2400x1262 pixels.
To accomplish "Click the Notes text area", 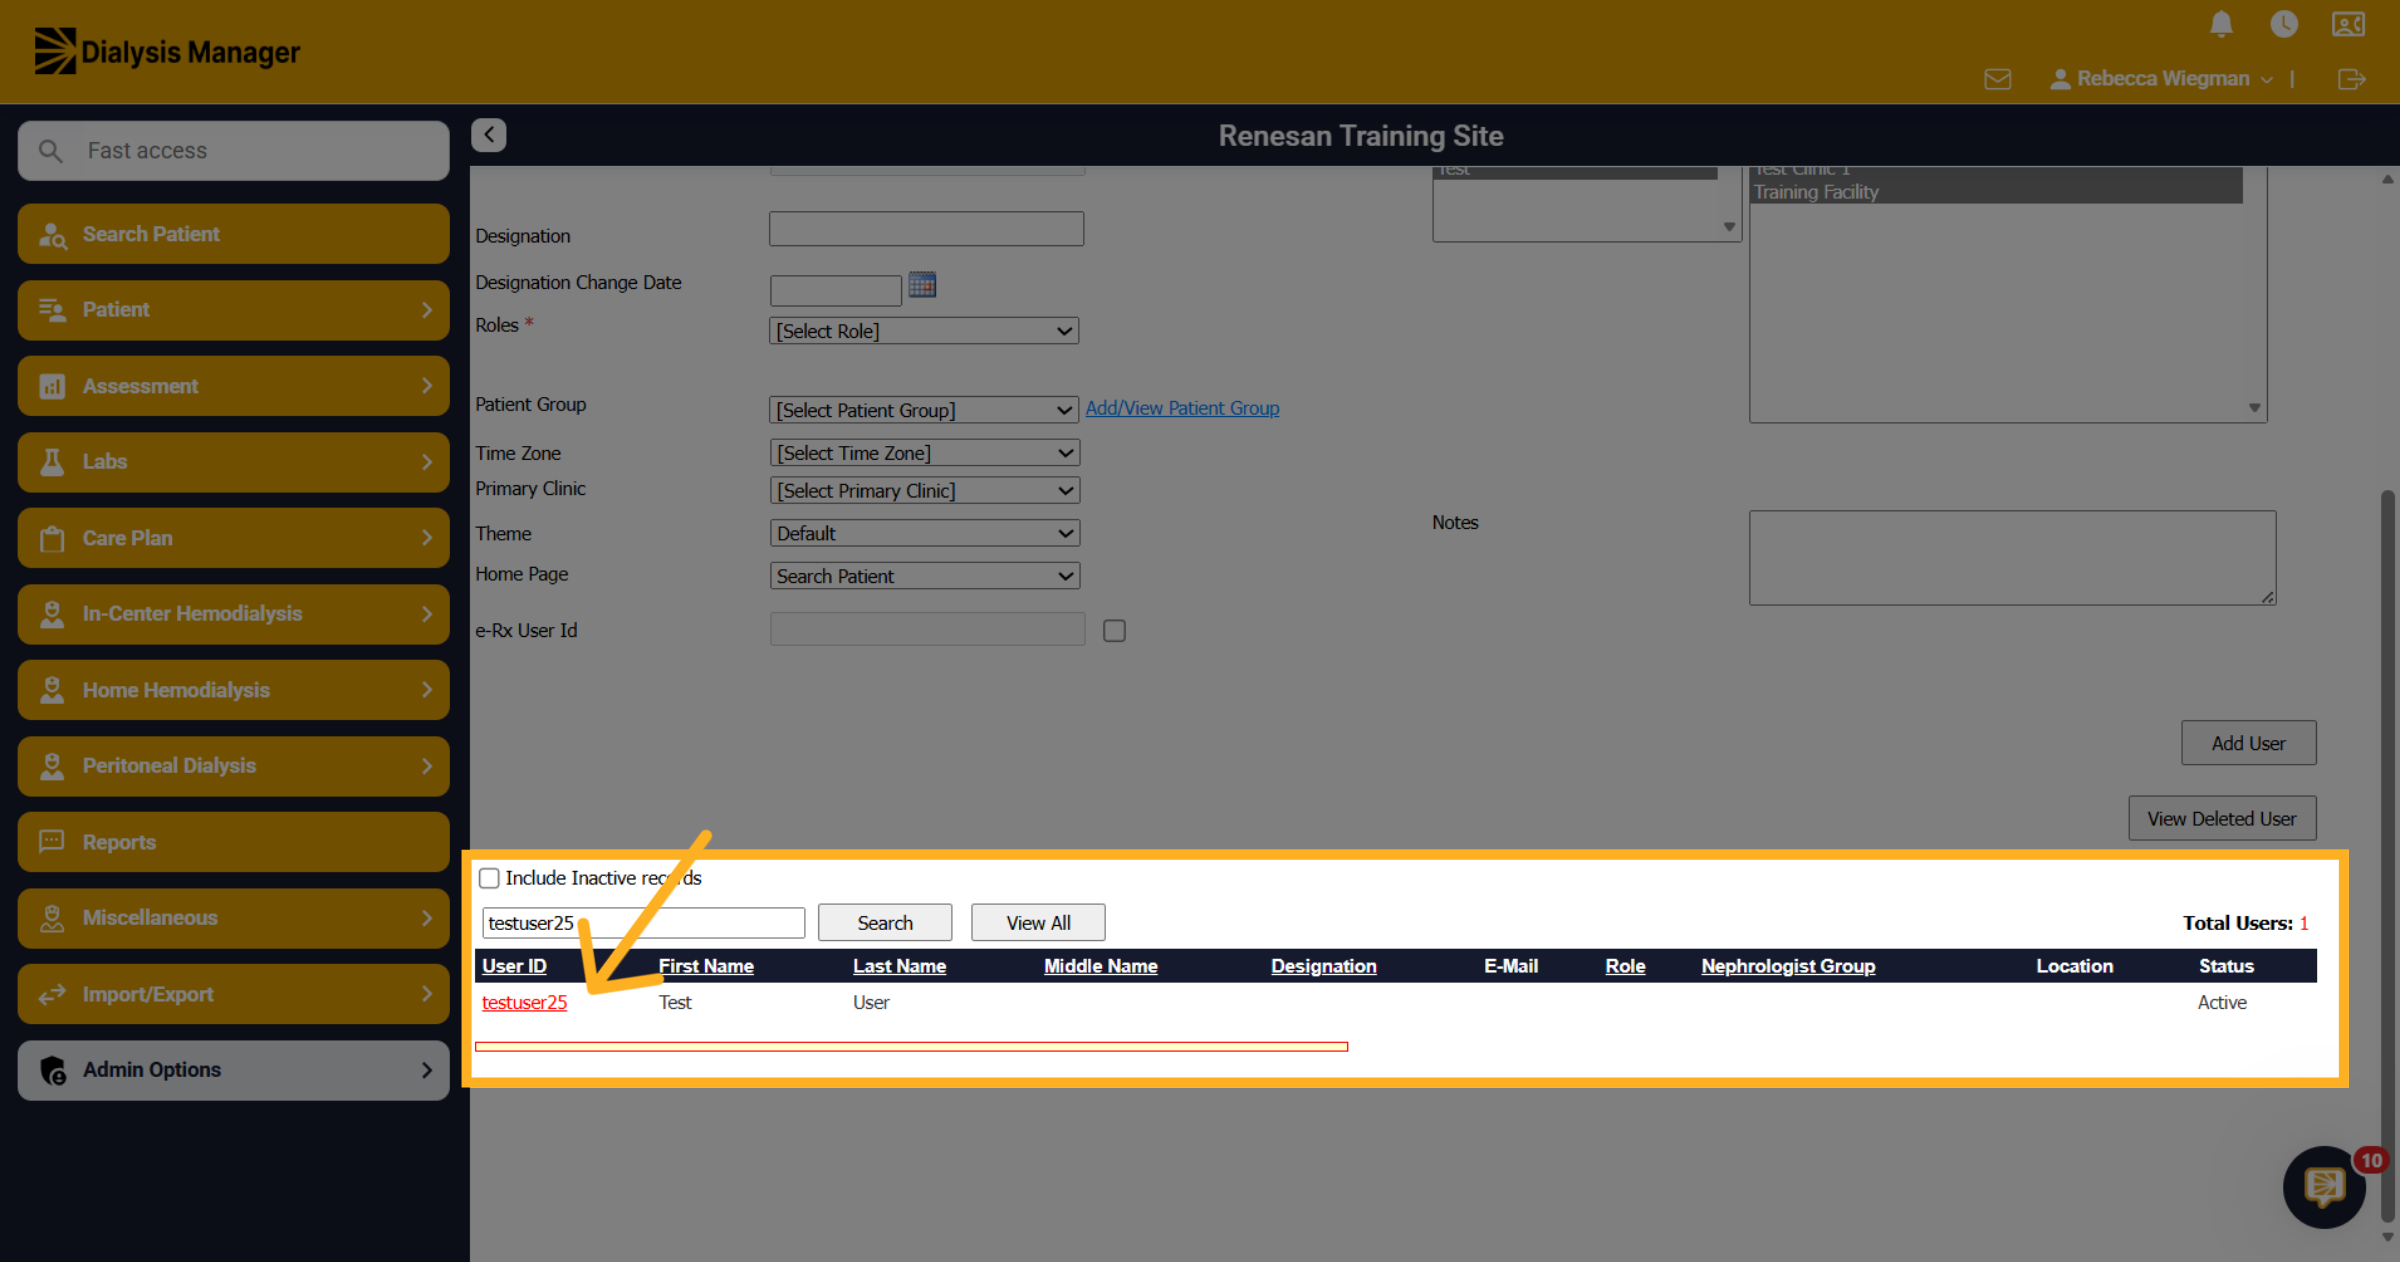I will point(2012,558).
